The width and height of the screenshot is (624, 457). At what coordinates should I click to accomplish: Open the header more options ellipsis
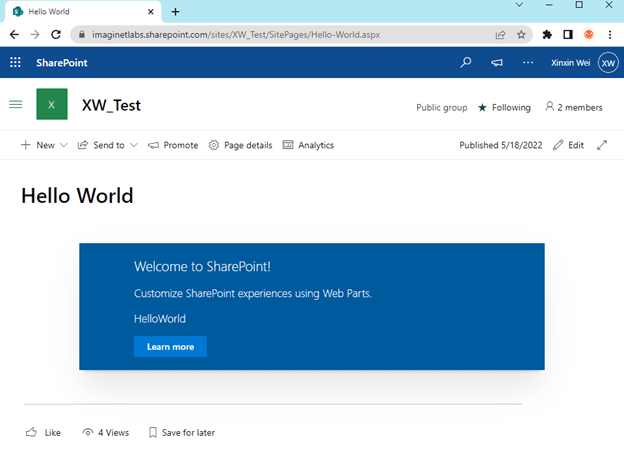[x=528, y=62]
